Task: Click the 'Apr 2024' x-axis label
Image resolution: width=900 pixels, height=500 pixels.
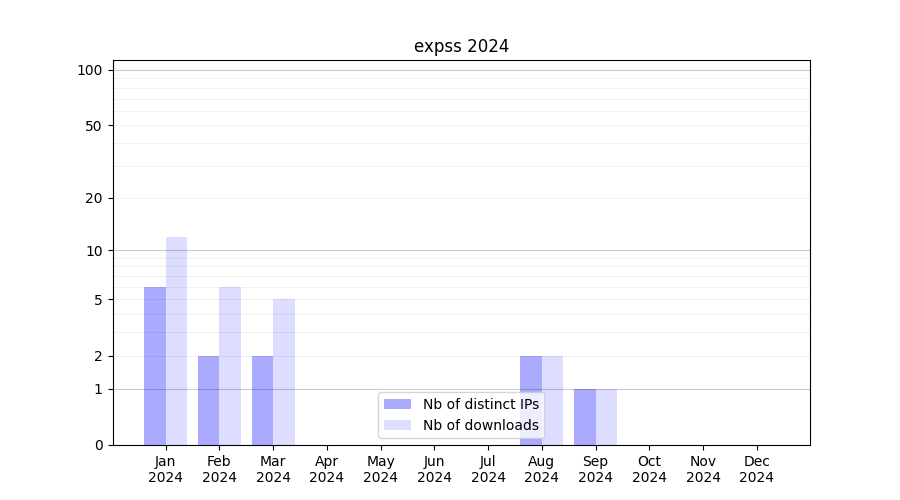Action: coord(327,469)
